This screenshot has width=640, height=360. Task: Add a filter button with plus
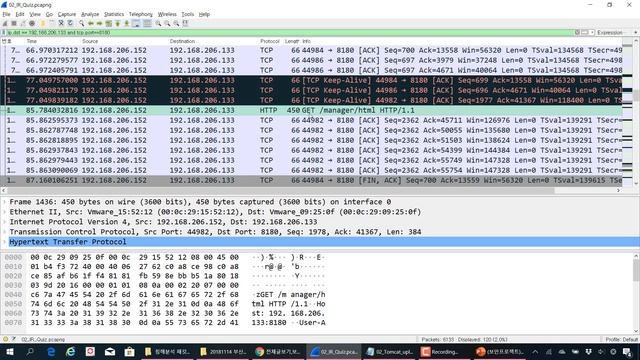(x=636, y=32)
